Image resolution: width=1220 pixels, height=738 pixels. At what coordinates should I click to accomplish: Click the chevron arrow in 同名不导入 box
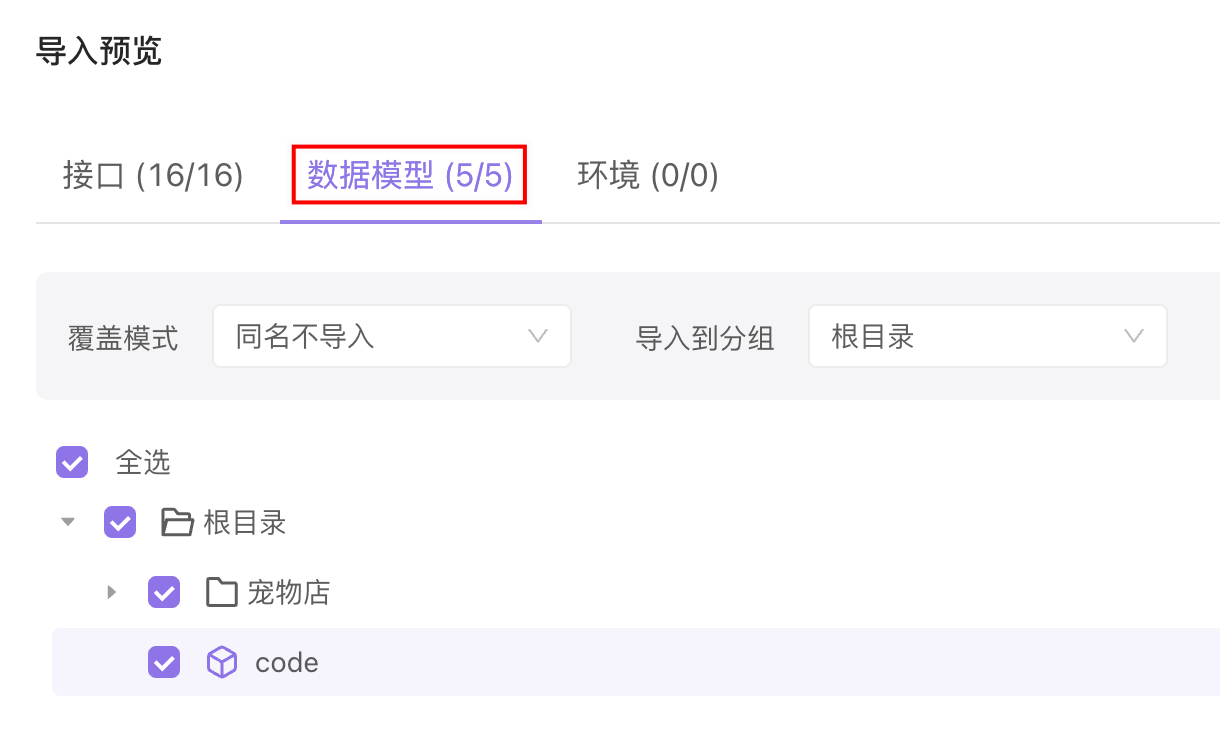[x=538, y=336]
